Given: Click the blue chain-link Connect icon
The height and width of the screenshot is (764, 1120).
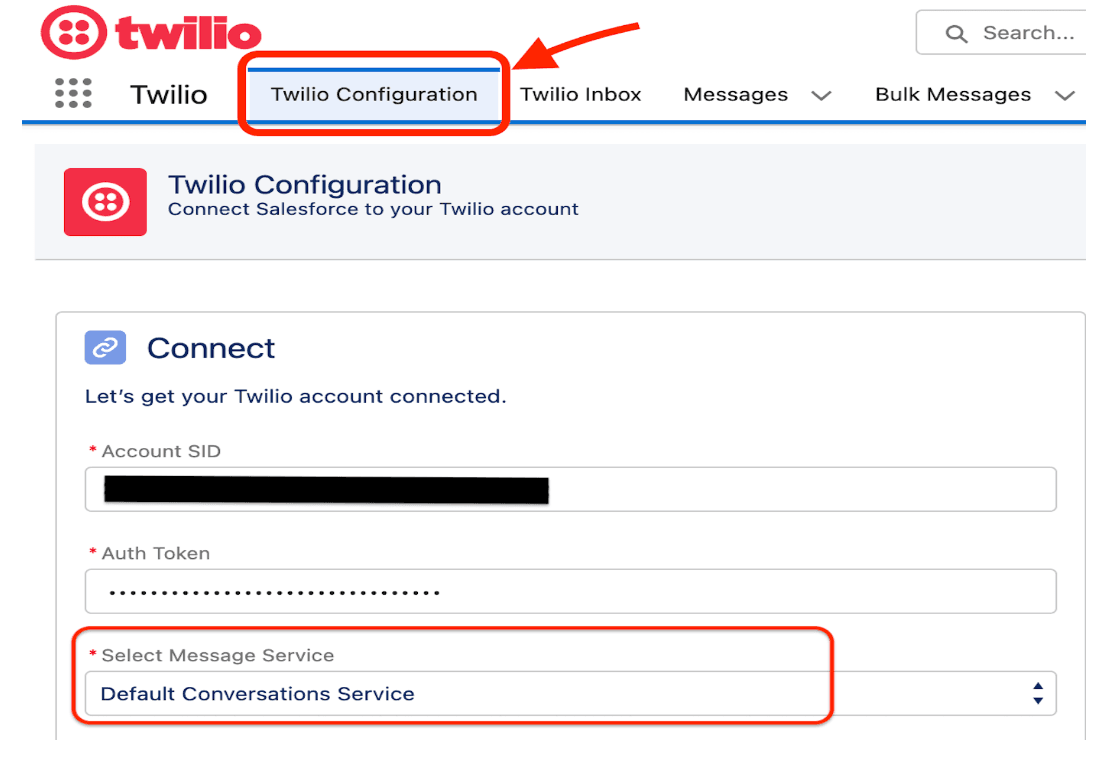Looking at the screenshot, I should coord(105,347).
